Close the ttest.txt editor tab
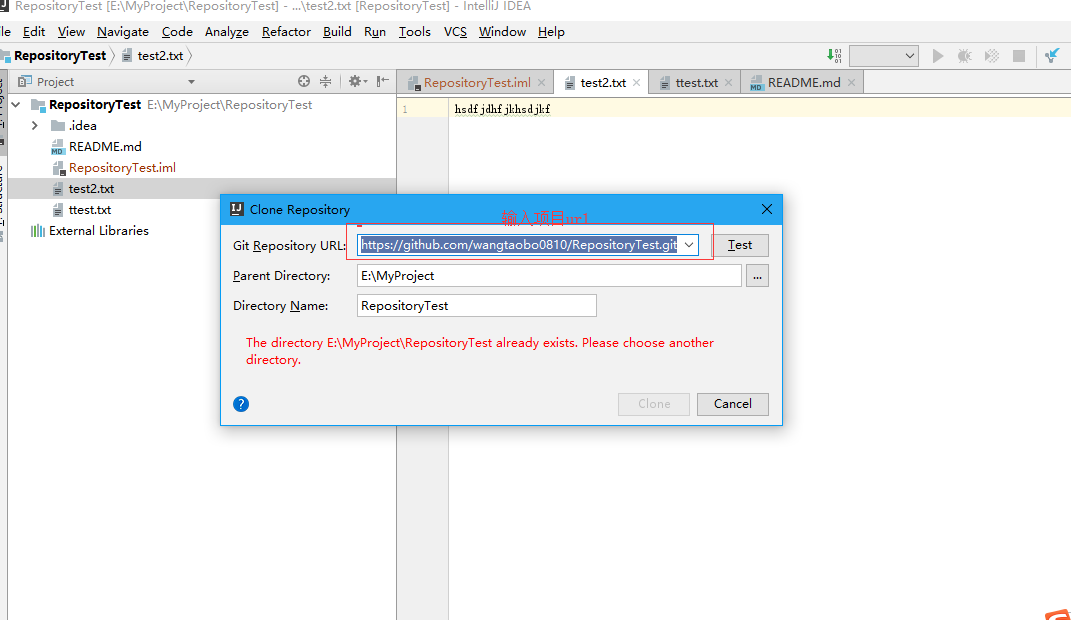The width and height of the screenshot is (1071, 620). pyautogui.click(x=728, y=83)
